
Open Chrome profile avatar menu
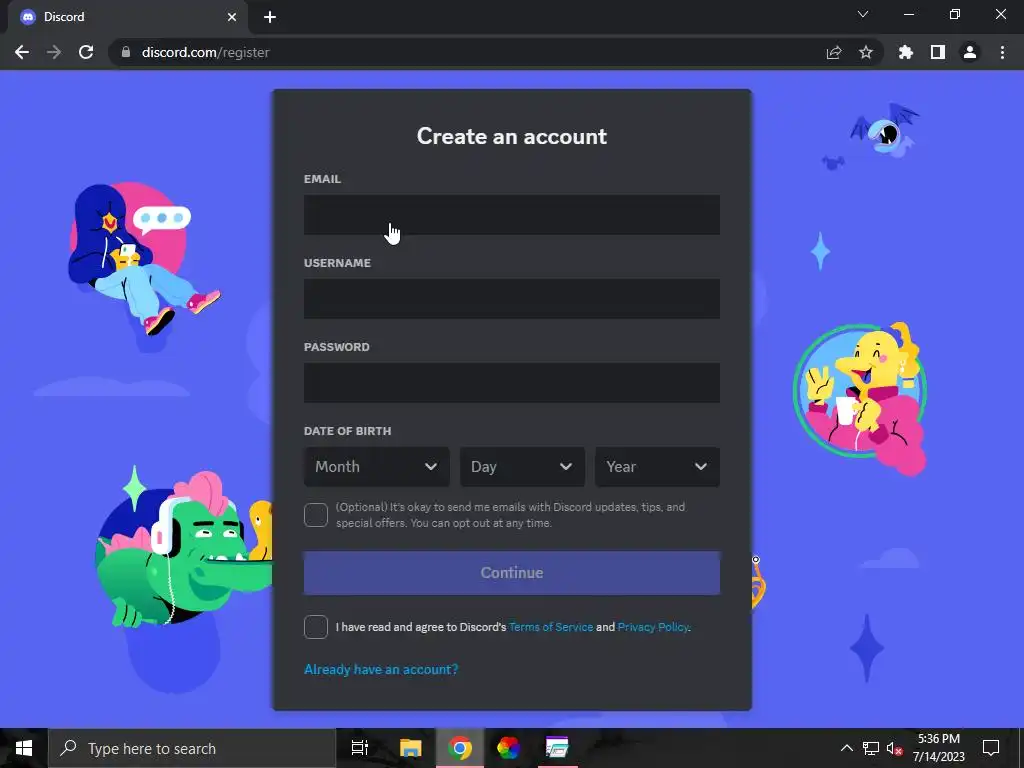click(970, 52)
